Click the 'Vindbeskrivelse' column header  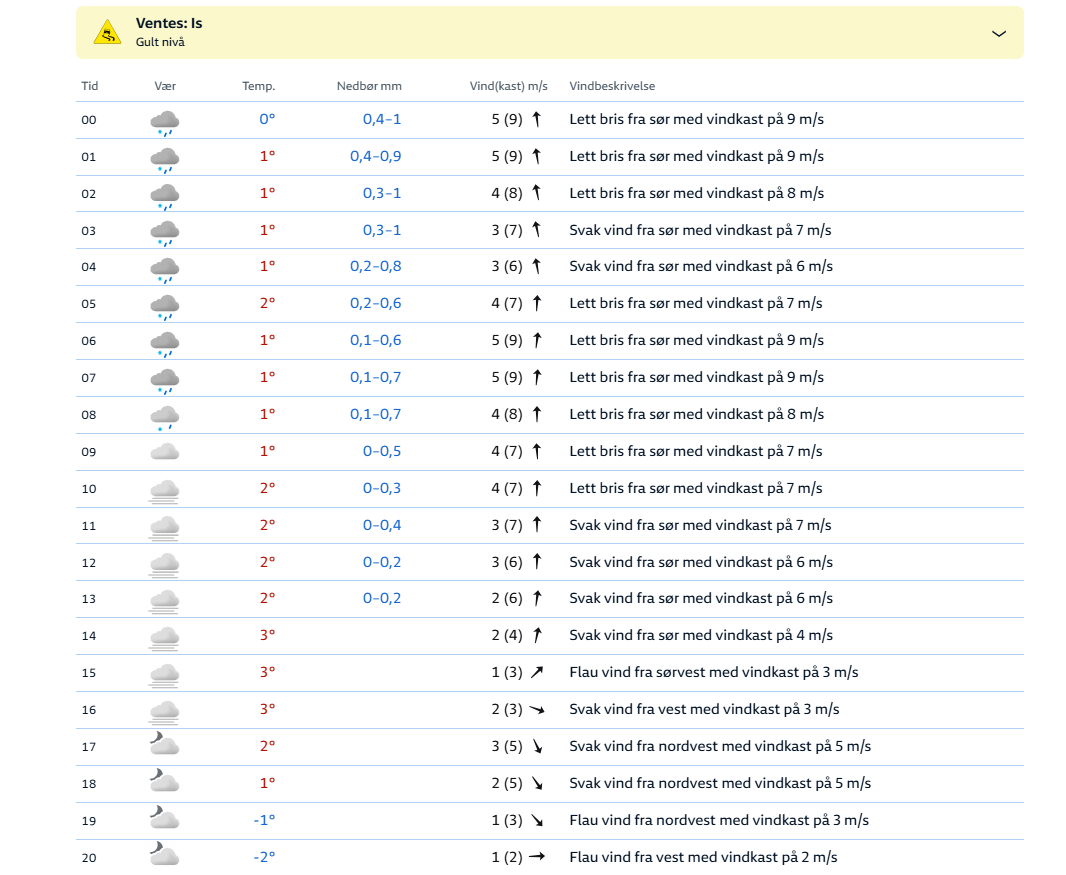(612, 86)
